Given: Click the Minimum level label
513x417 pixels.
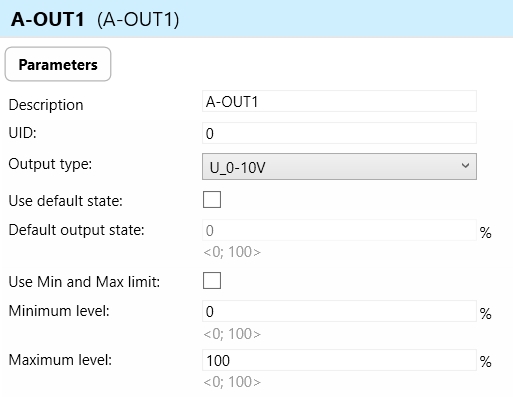Looking at the screenshot, I should 59,311.
